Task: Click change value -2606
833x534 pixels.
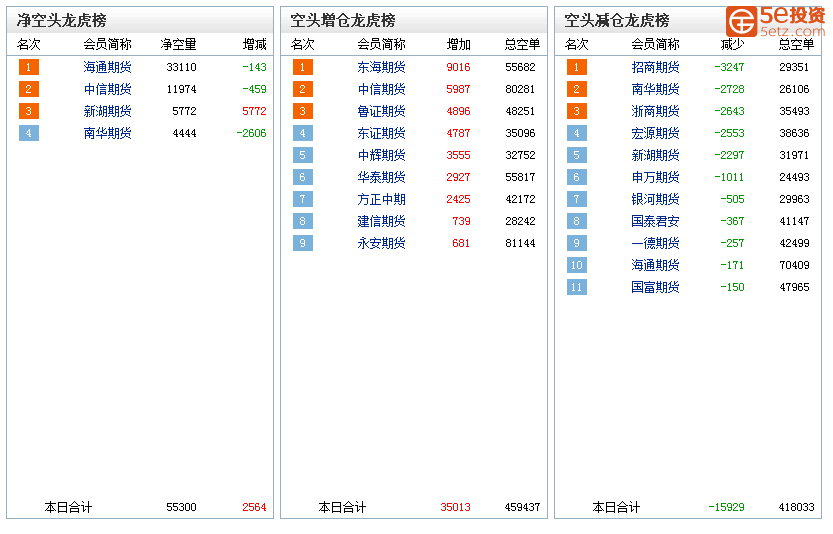Action: (x=251, y=133)
